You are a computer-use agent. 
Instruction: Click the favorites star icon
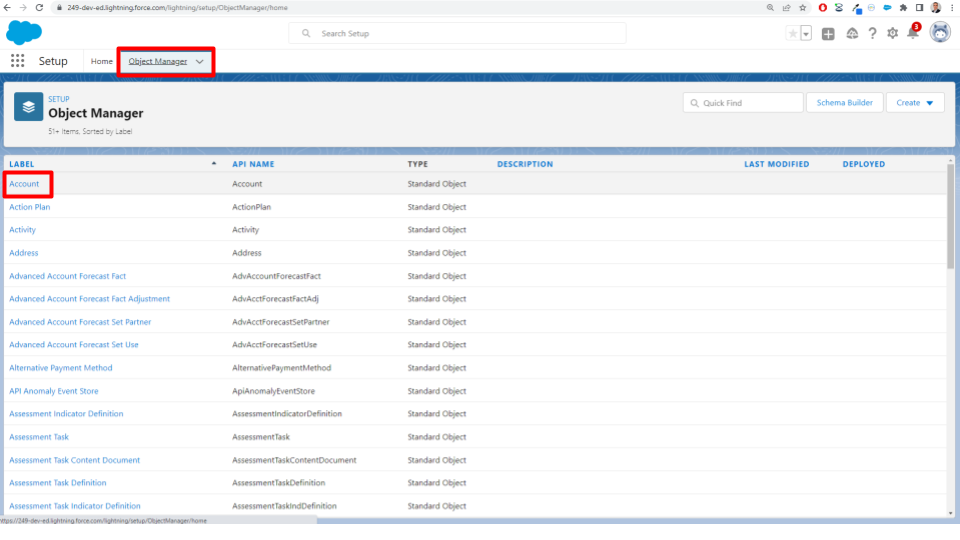793,34
